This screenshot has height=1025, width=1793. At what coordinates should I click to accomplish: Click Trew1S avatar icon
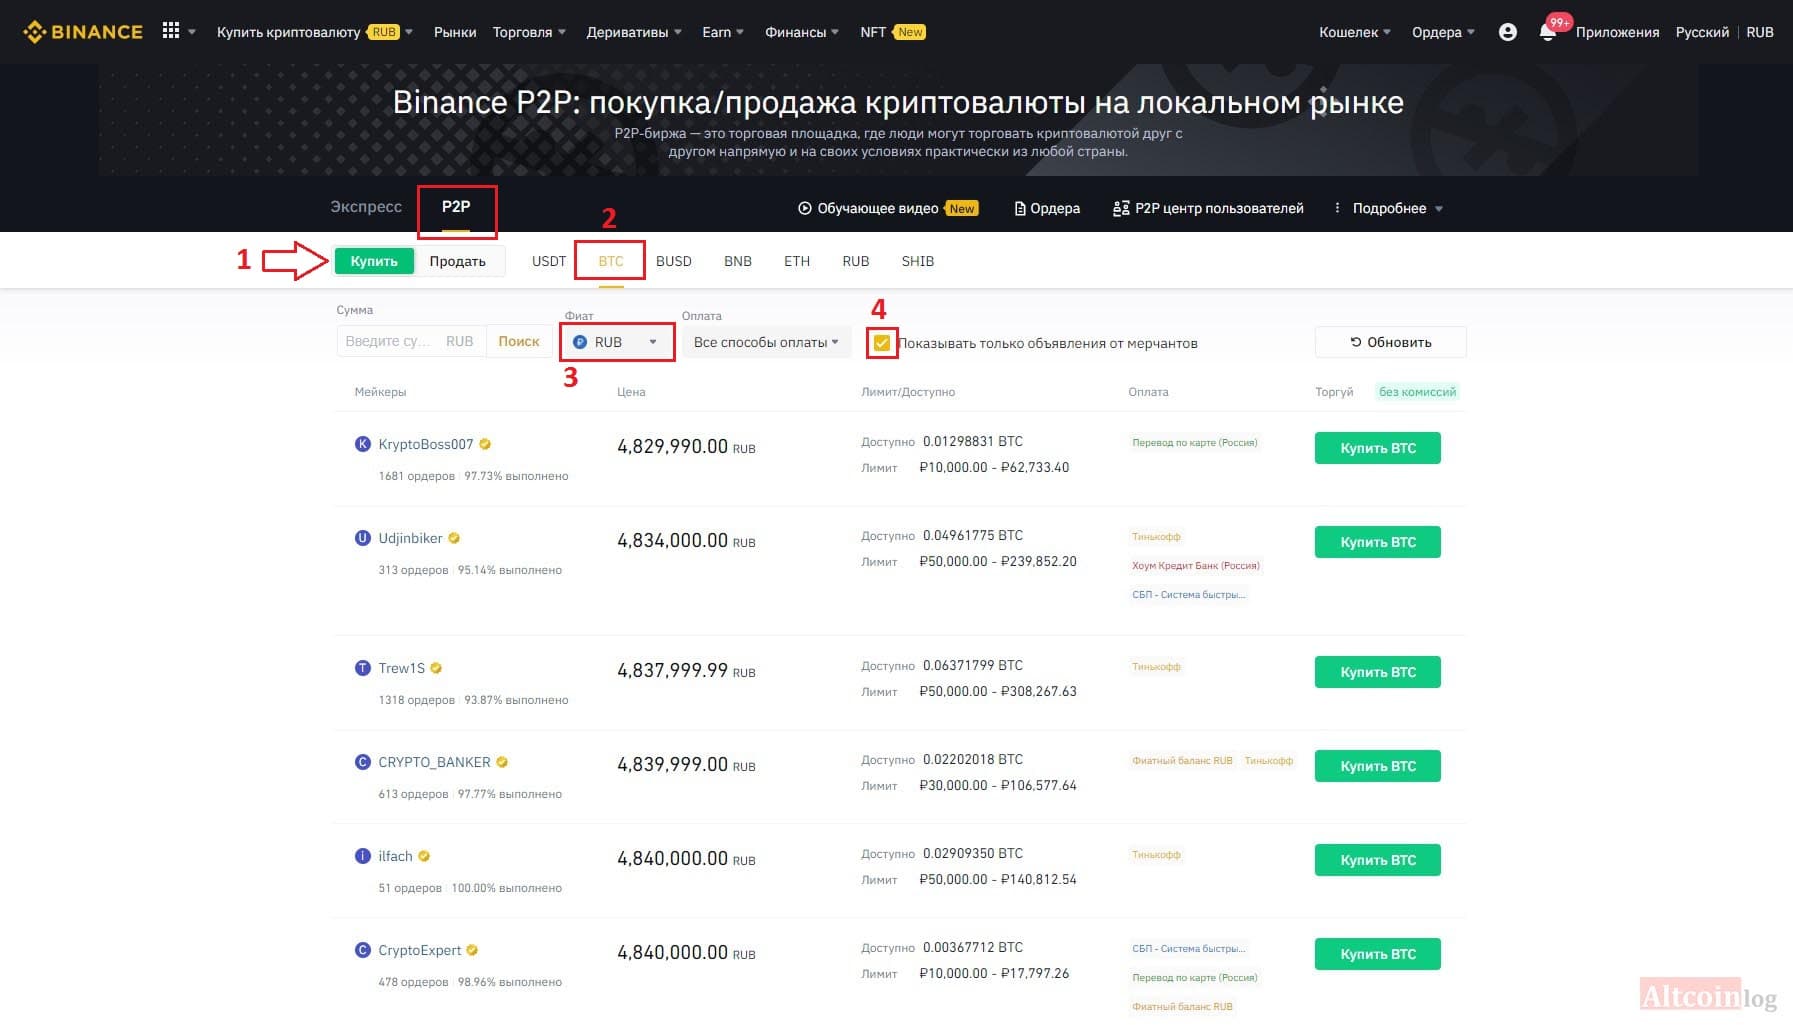pos(363,668)
